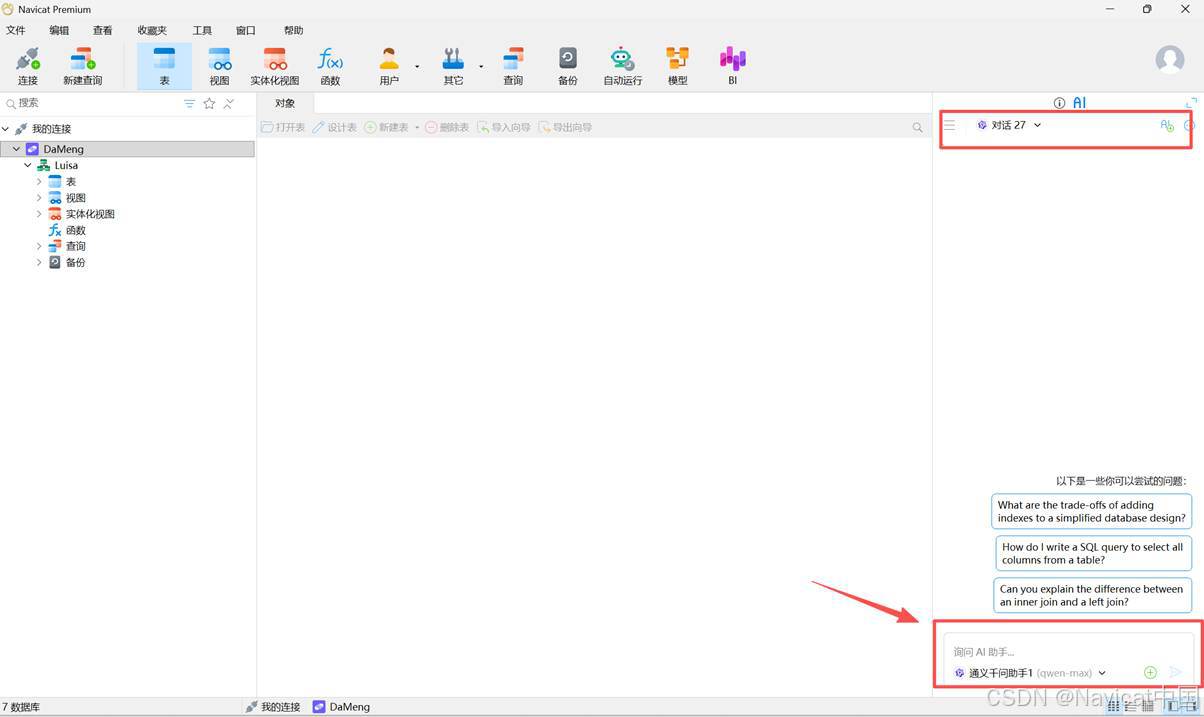Viewport: 1204px width, 717px height.
Task: Click the 导入向导 button
Action: [x=503, y=127]
